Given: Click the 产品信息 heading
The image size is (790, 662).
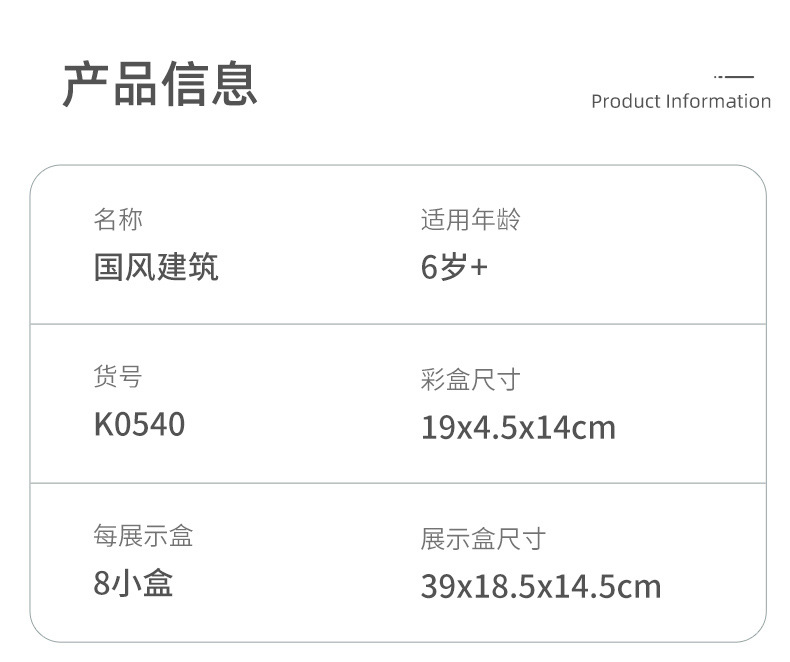Looking at the screenshot, I should point(160,84).
